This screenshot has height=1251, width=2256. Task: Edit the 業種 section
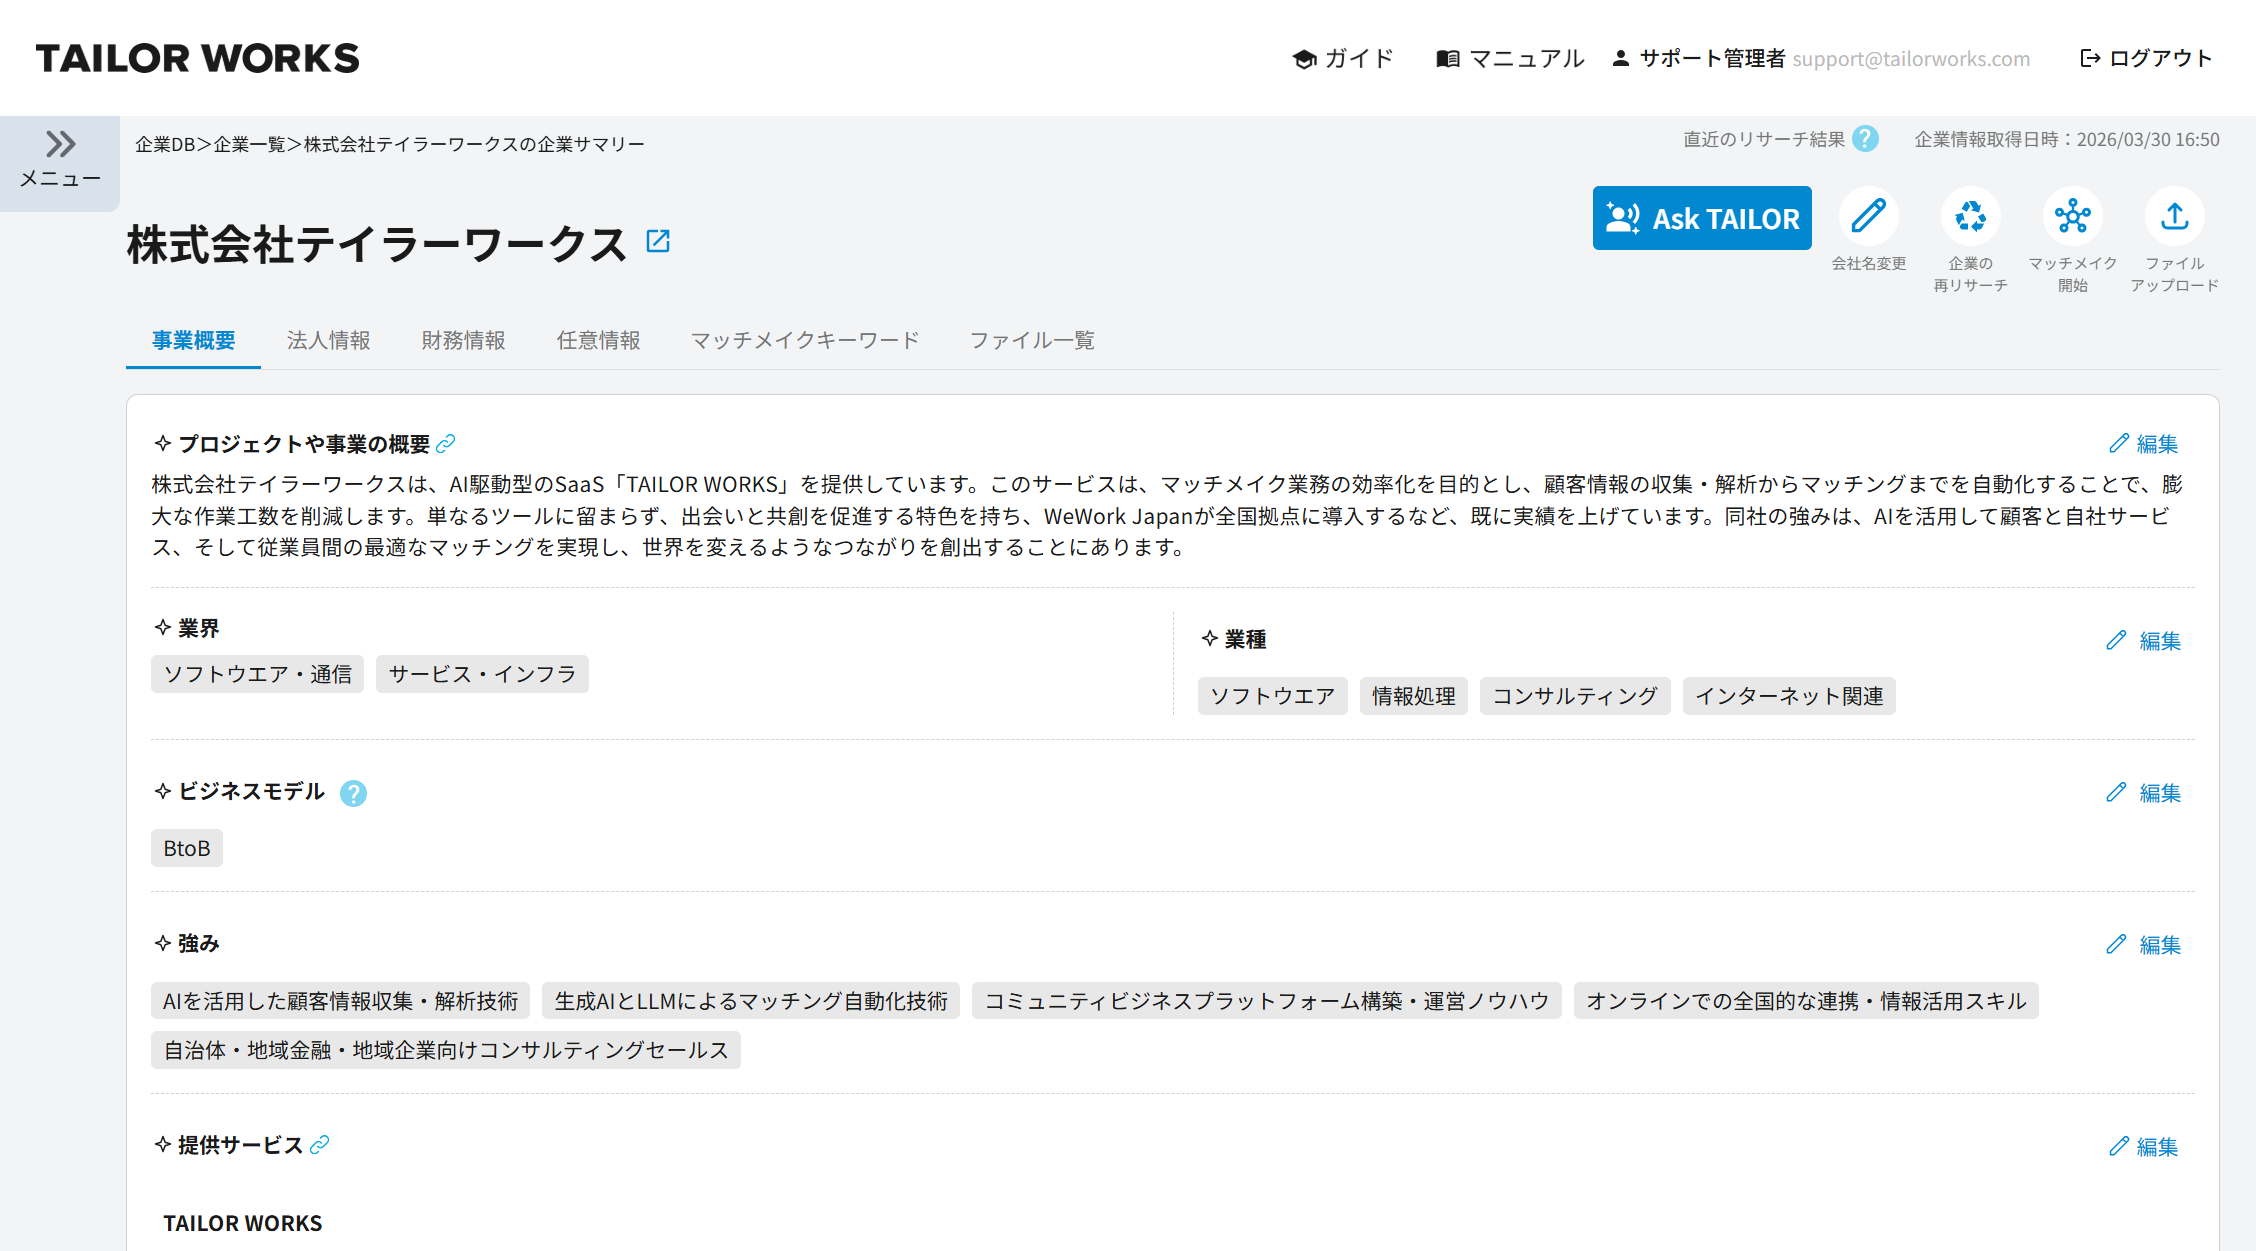tap(2143, 641)
